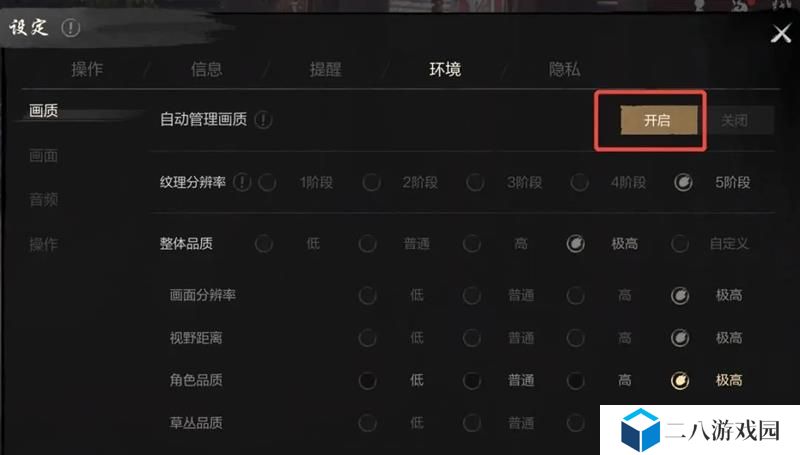The width and height of the screenshot is (800, 455).
Task: Open the 画面 sidebar section
Action: coord(43,156)
